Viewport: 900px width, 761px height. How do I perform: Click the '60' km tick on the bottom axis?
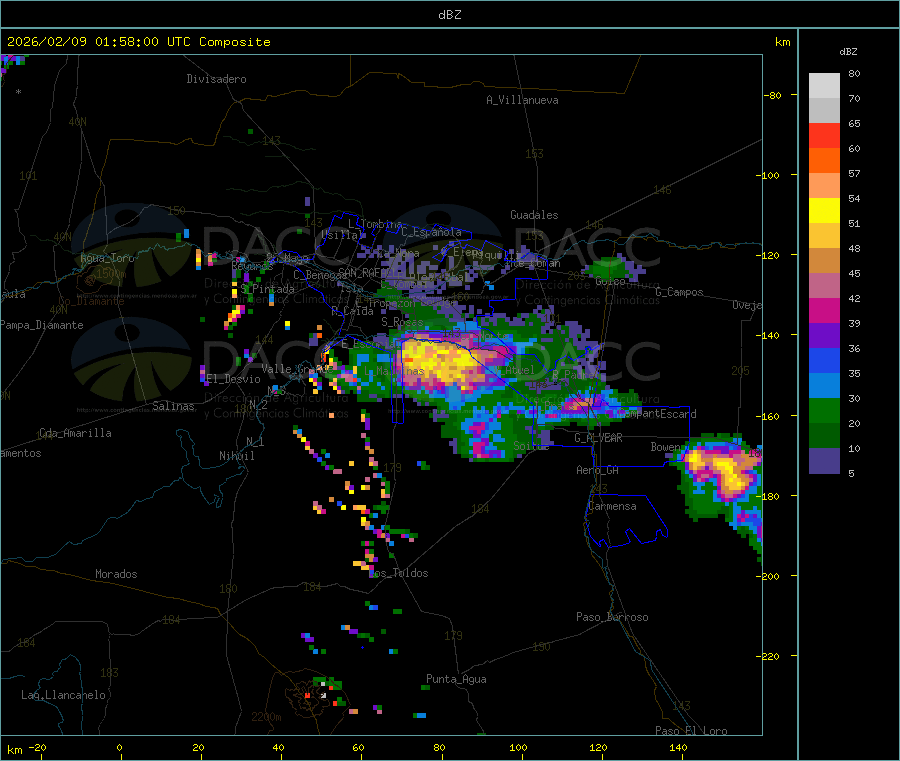[358, 747]
